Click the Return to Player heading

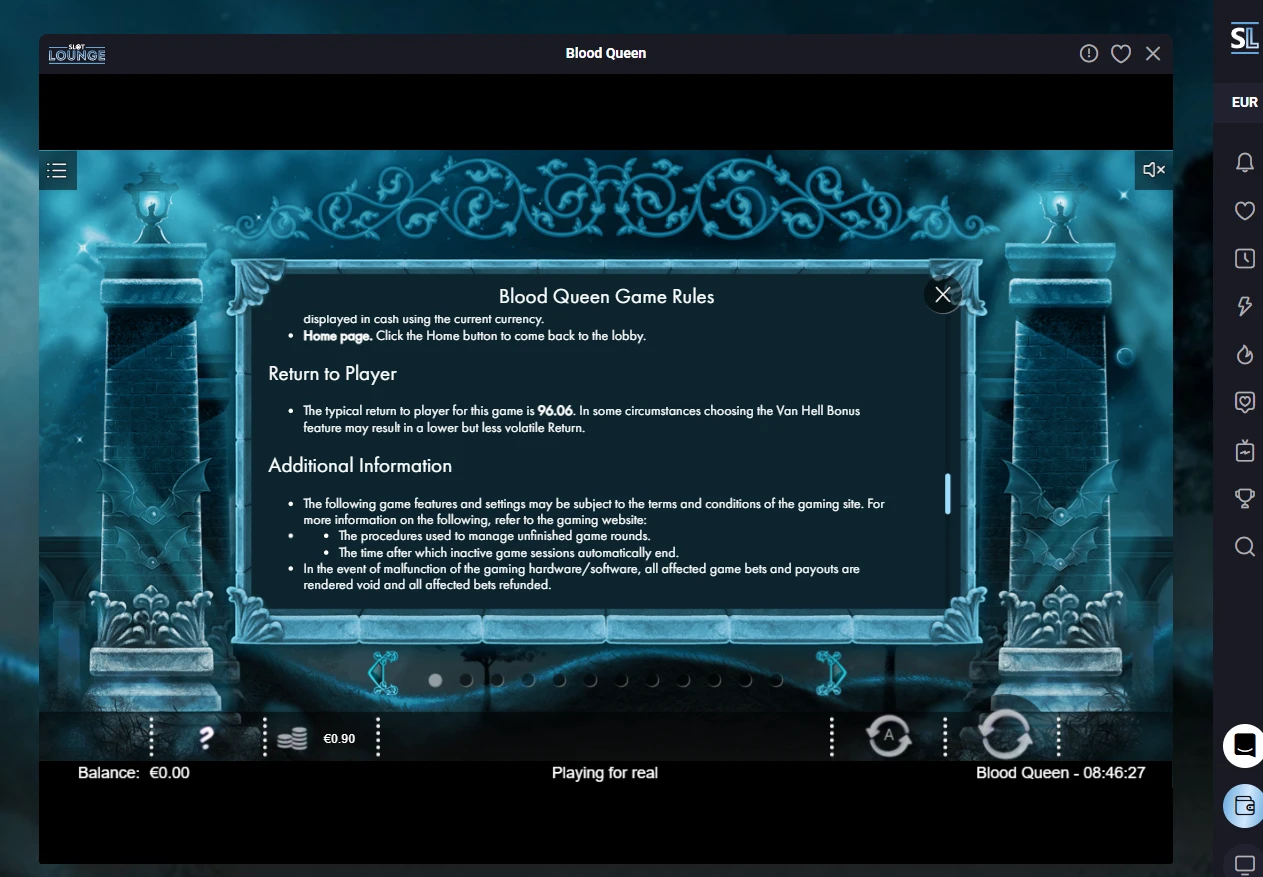click(x=333, y=374)
